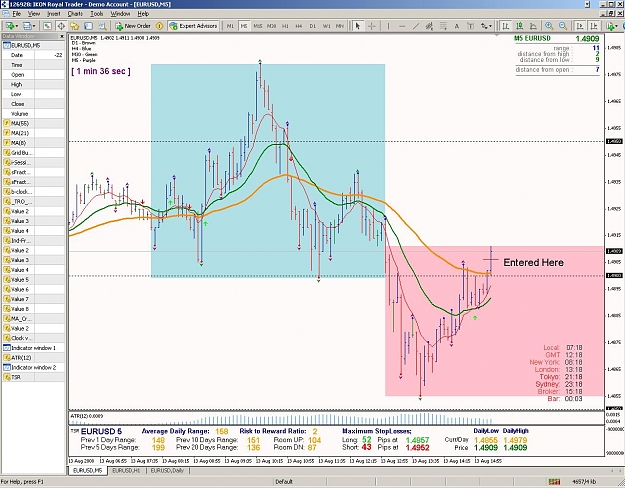Toggle chart shift
The image size is (625, 488).
click(x=594, y=26)
